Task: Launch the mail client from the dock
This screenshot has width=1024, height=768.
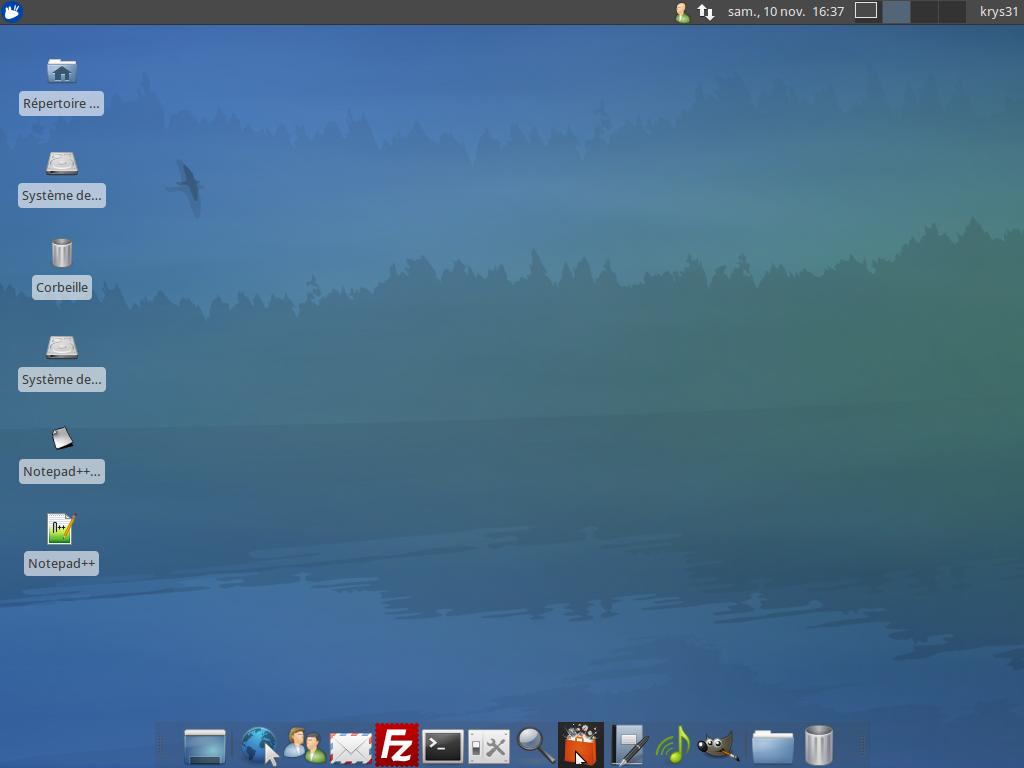Action: (351, 747)
